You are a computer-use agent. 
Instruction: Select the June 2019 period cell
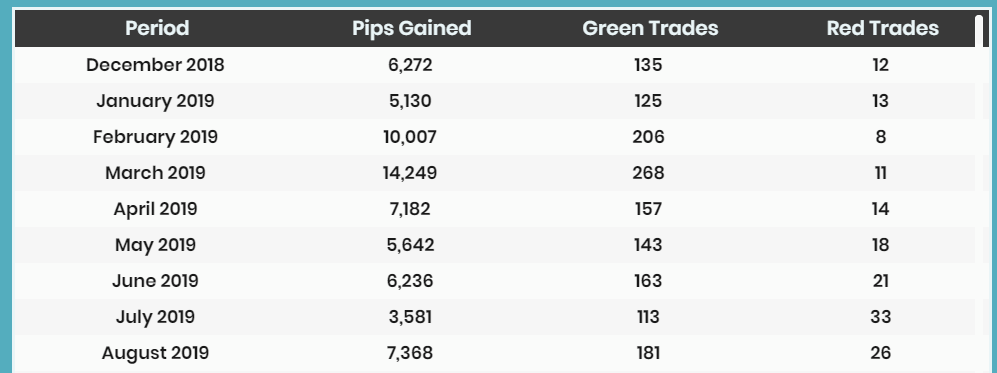click(155, 281)
